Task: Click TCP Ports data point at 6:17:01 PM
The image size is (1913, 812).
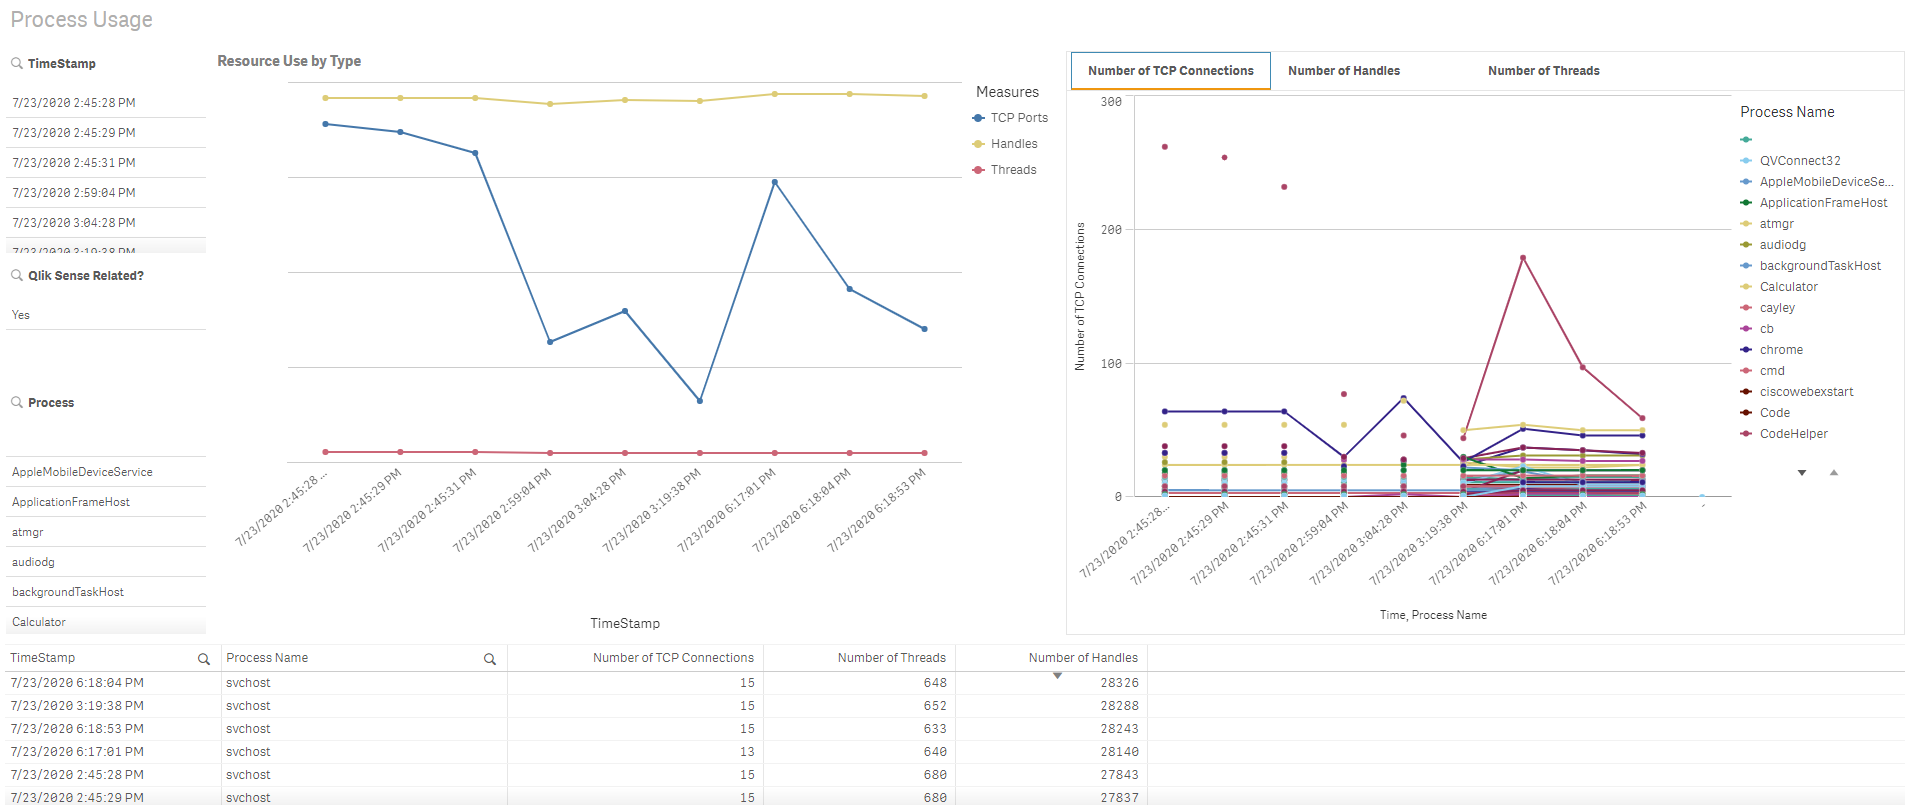Action: (774, 182)
